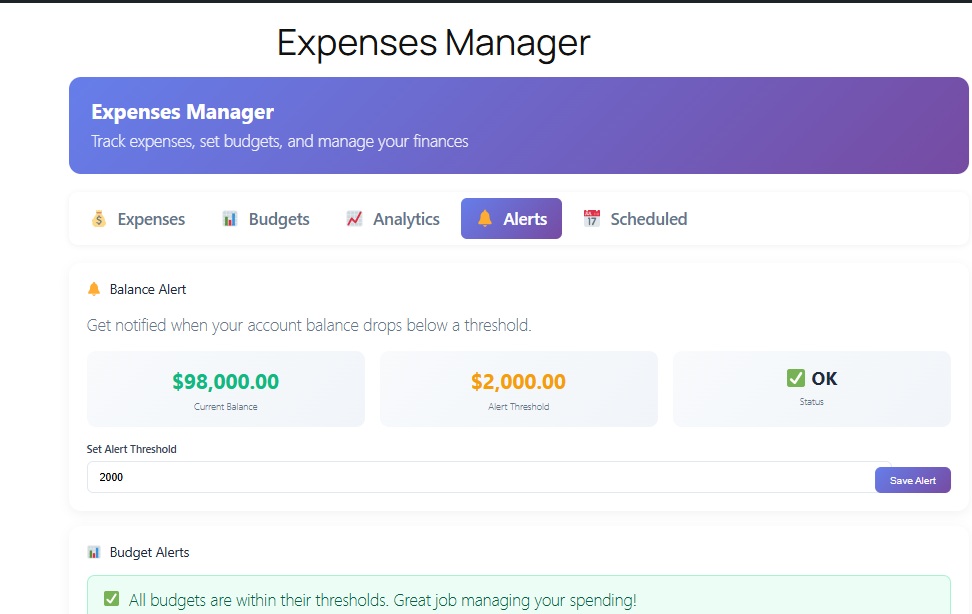Click the line chart Analytics icon
This screenshot has width=972, height=614.
pos(354,219)
